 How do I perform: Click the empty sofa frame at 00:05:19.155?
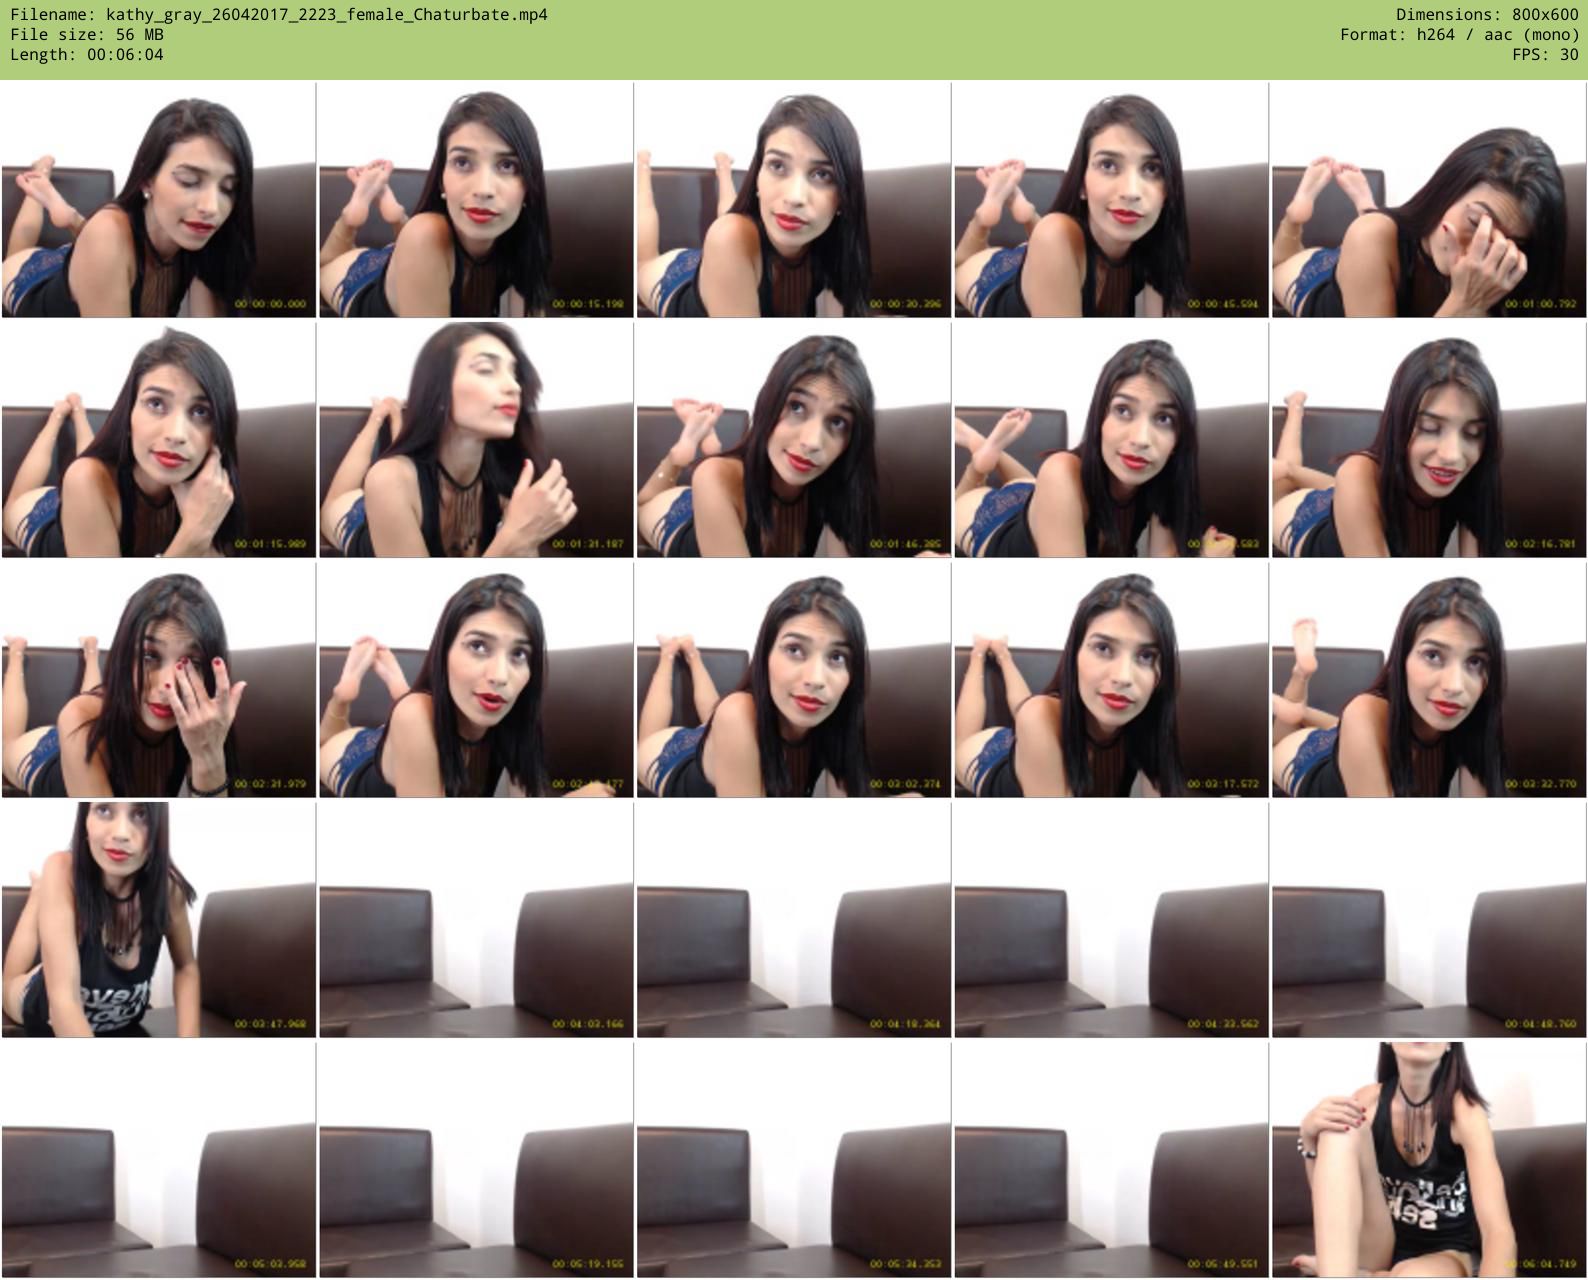(x=476, y=1160)
